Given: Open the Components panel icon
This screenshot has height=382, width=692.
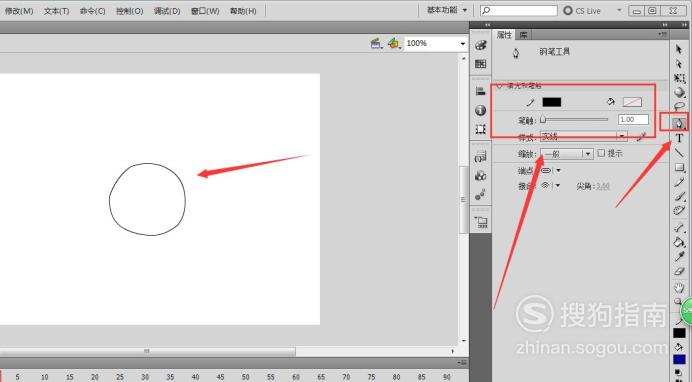Looking at the screenshot, I should coord(481,176).
